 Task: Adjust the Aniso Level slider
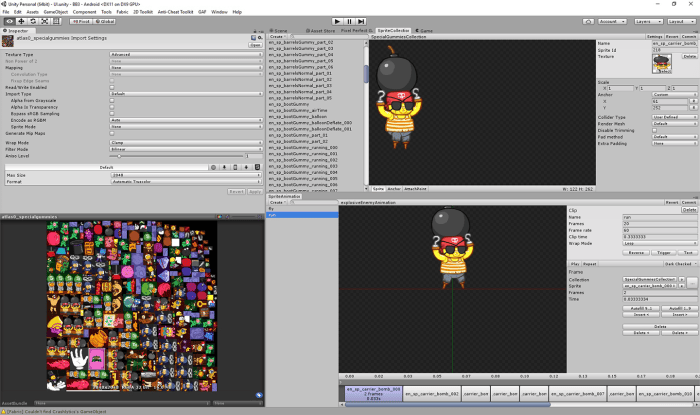click(x=176, y=156)
